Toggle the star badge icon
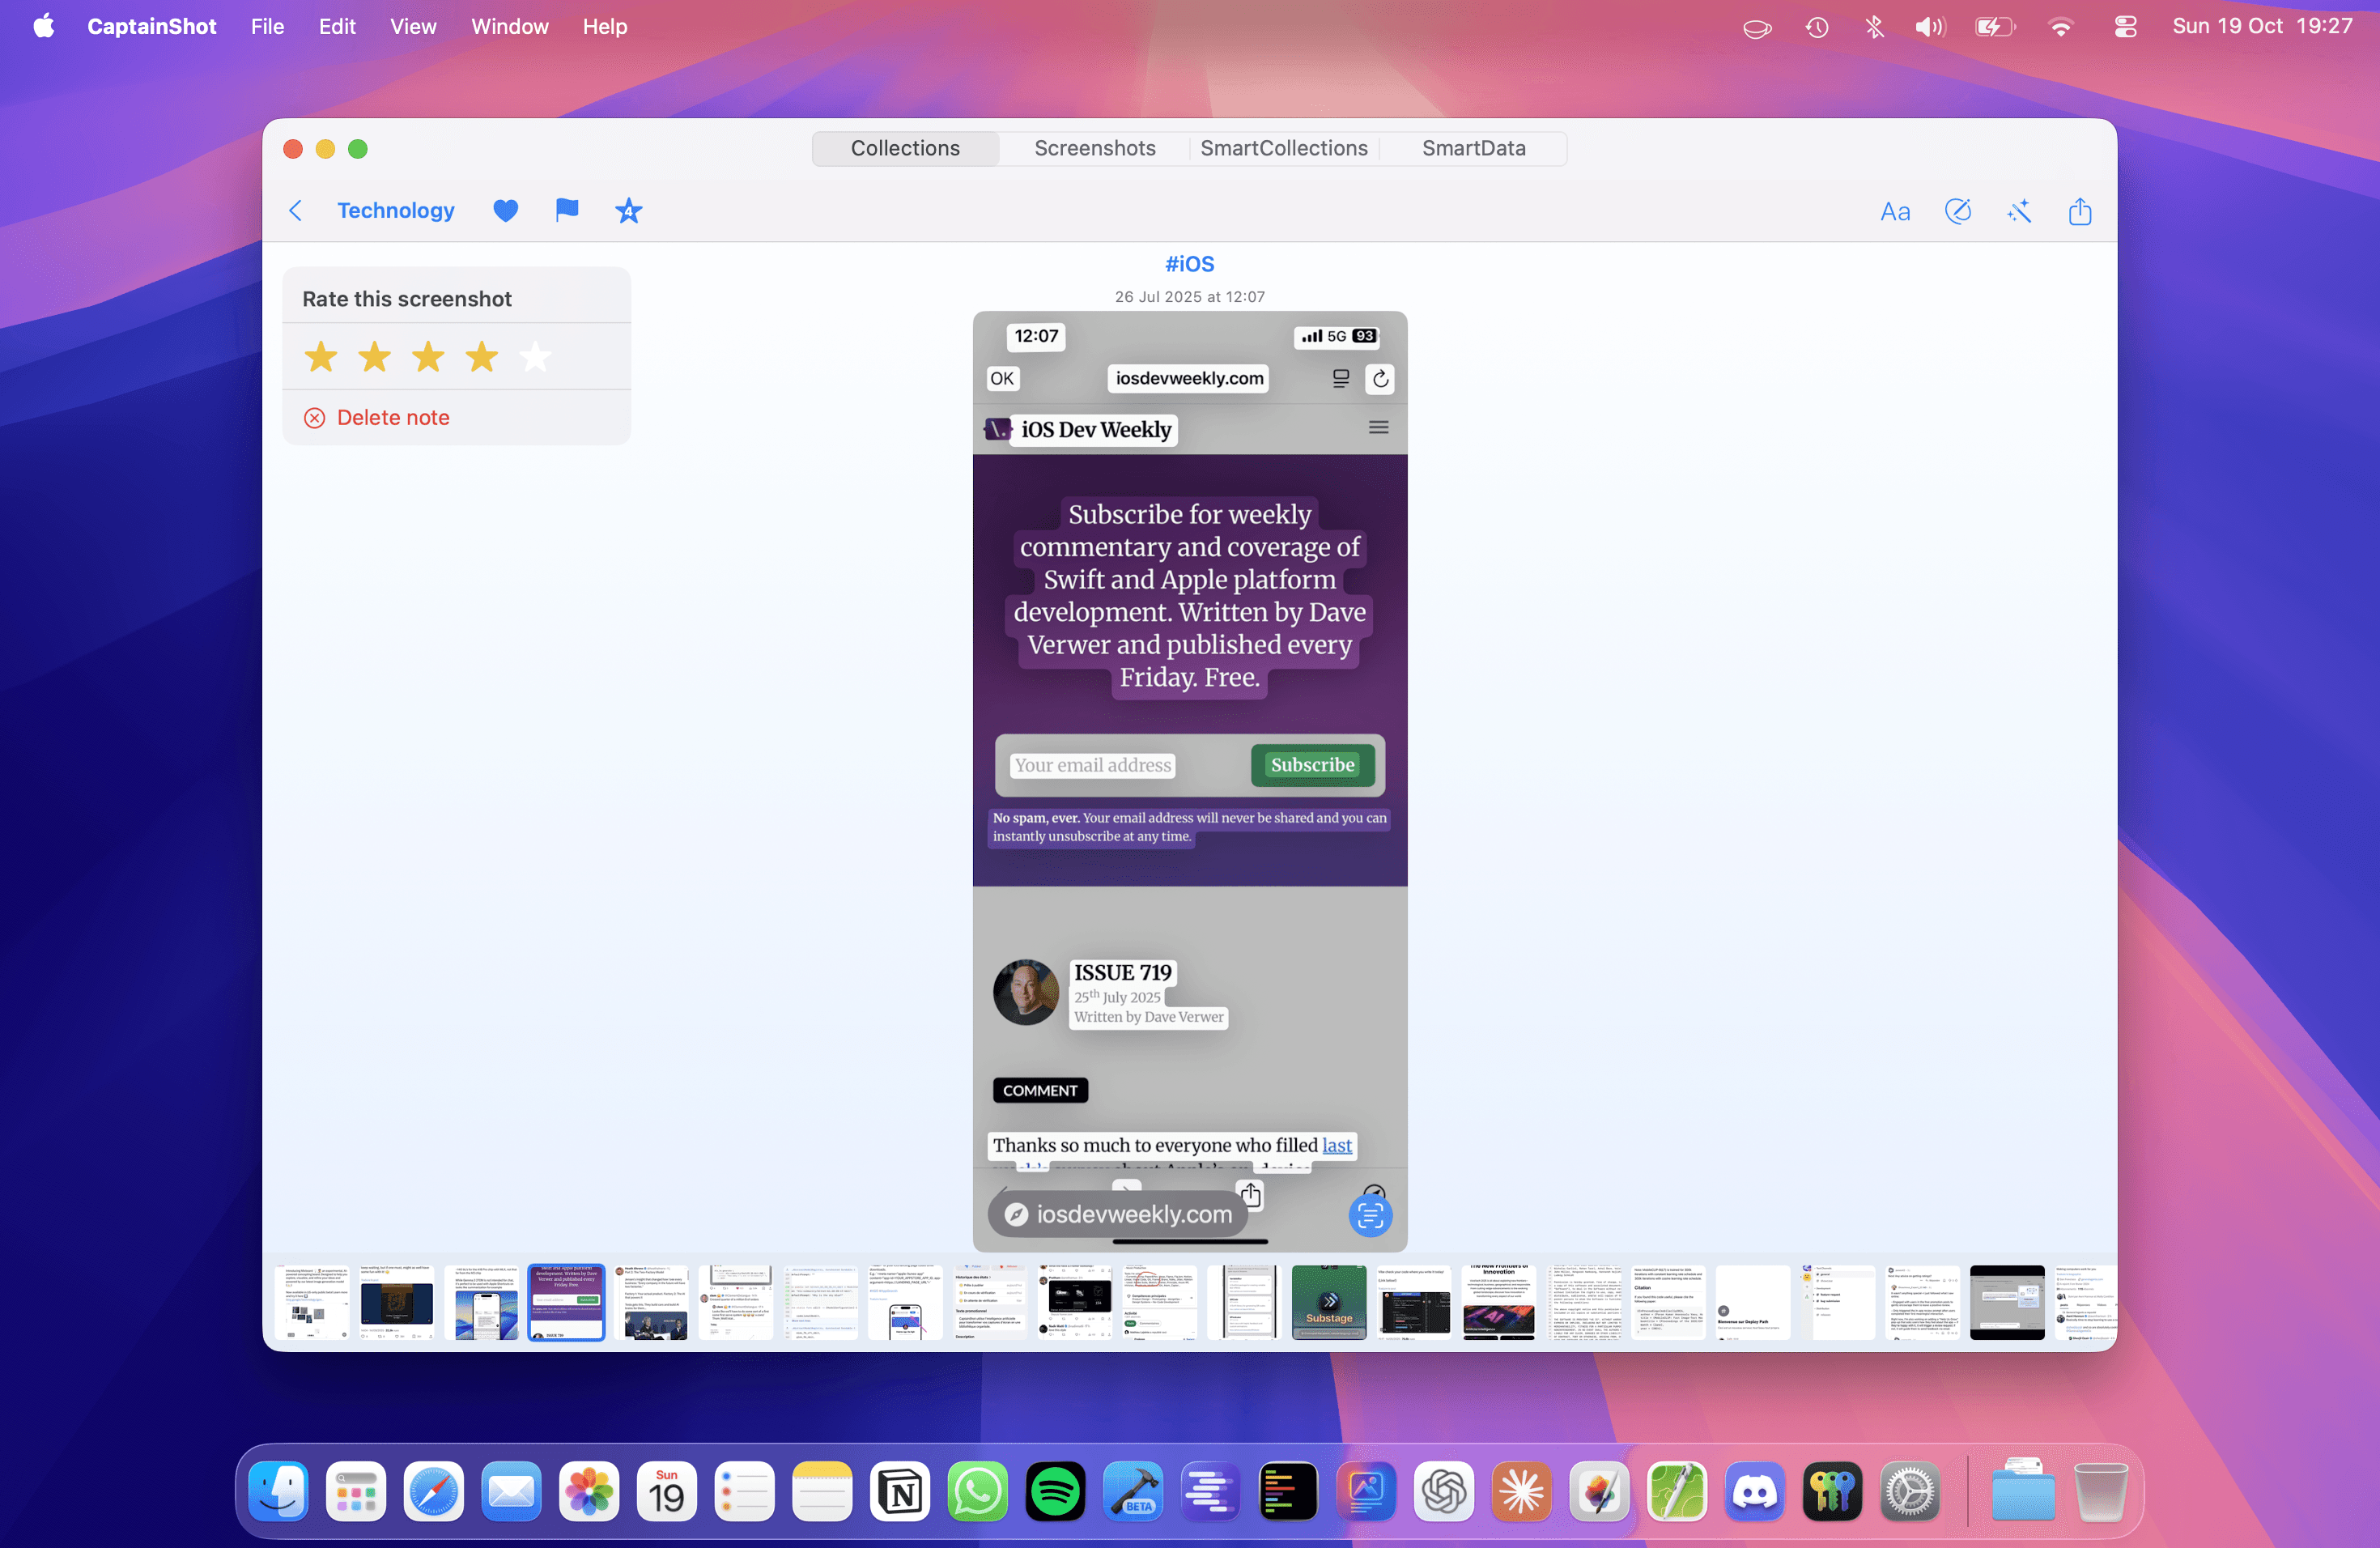This screenshot has width=2380, height=1548. [x=628, y=211]
